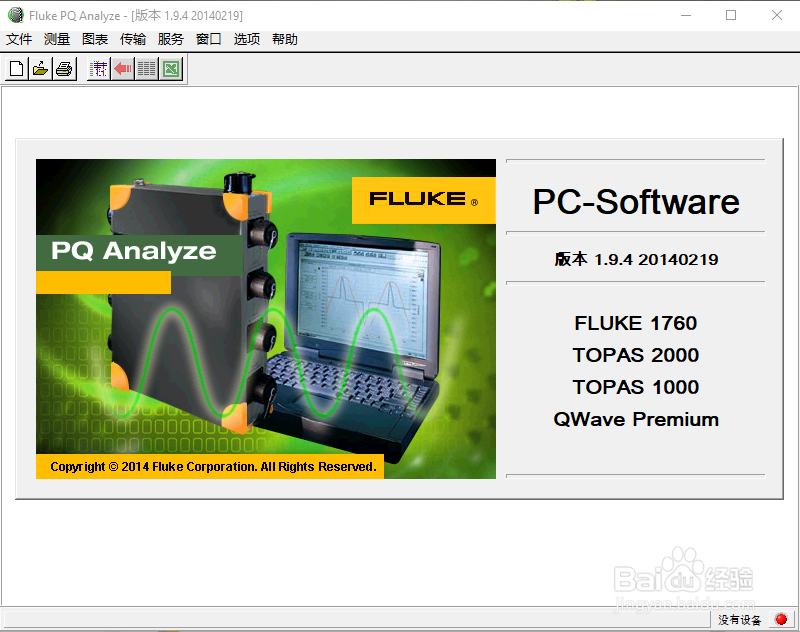
Task: Click the PQ Analyze splash image
Action: (266, 319)
